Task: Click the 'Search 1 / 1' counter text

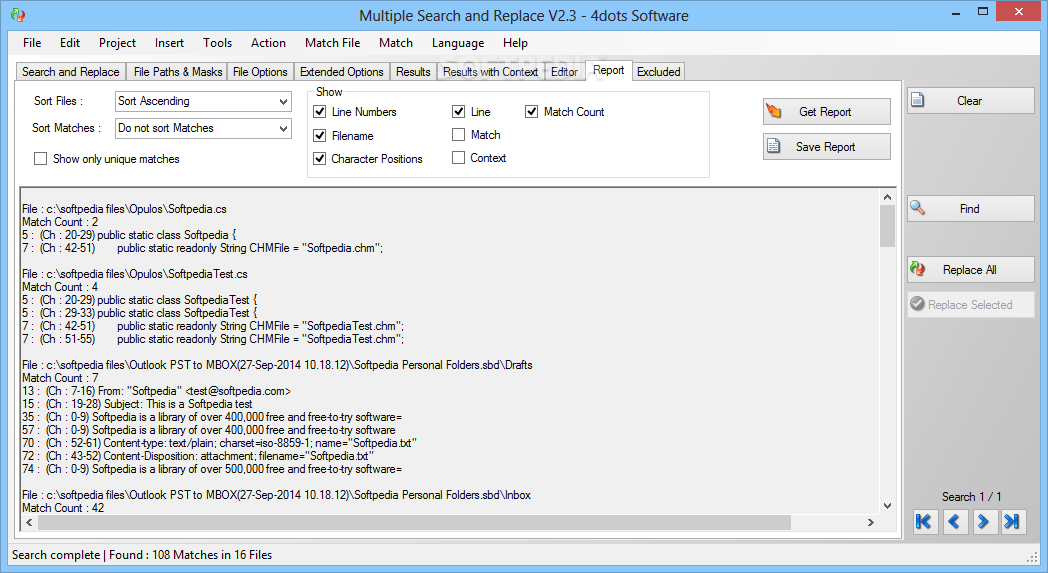Action: [x=971, y=497]
